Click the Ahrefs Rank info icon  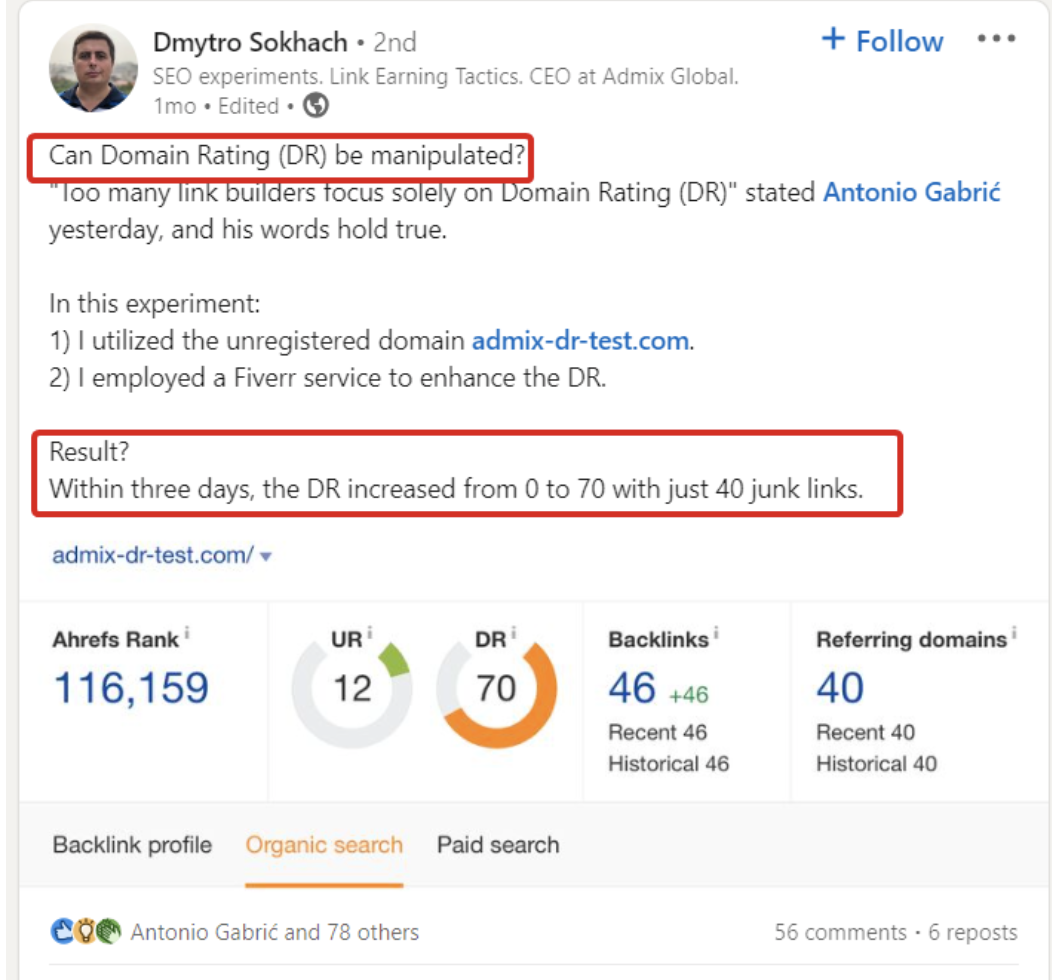(187, 633)
